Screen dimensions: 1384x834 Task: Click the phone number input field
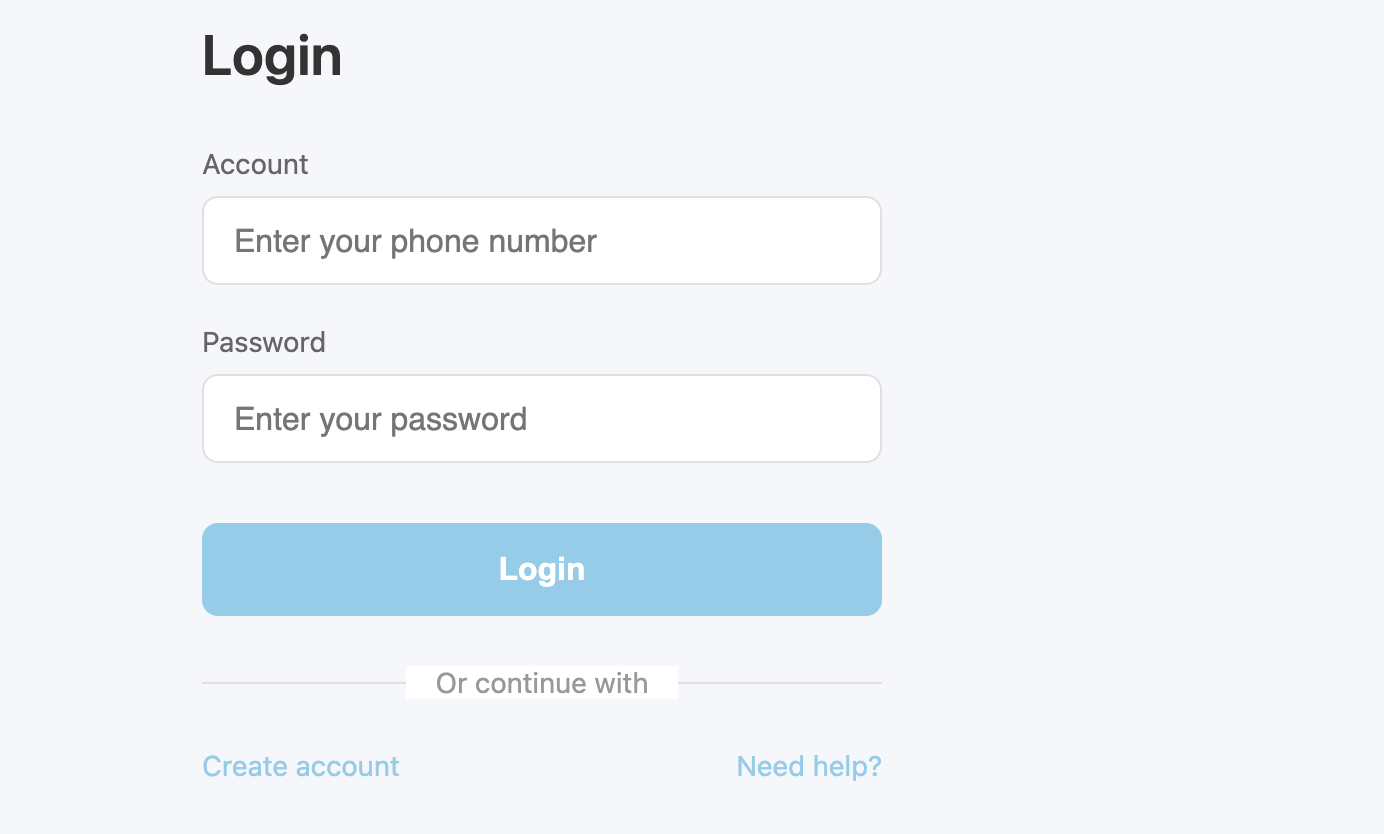click(541, 241)
